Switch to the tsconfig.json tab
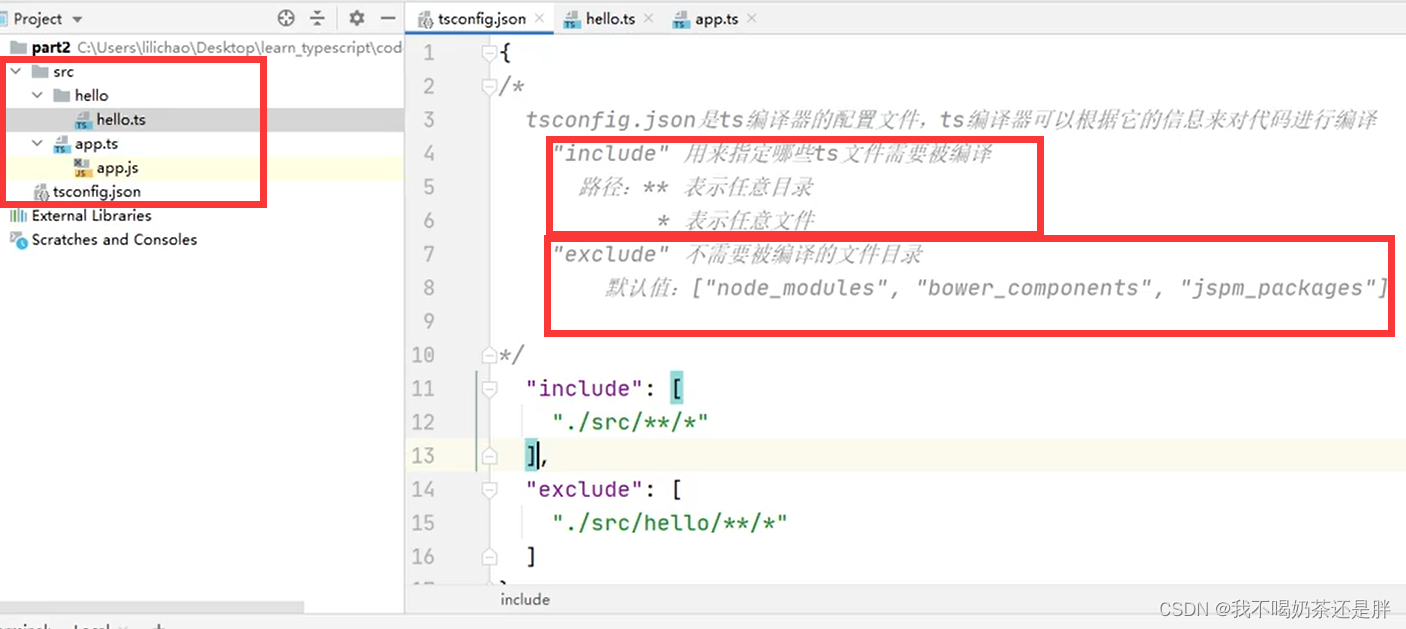 tap(481, 19)
